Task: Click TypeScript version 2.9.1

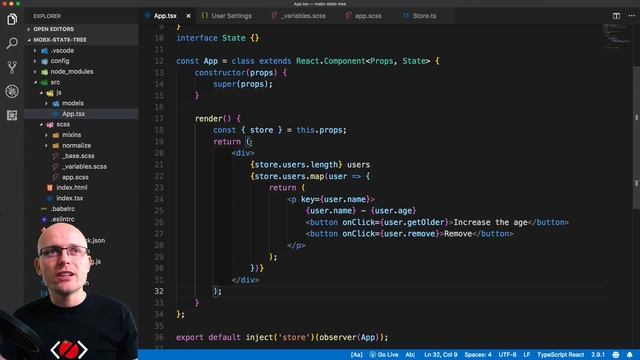Action: (598, 355)
